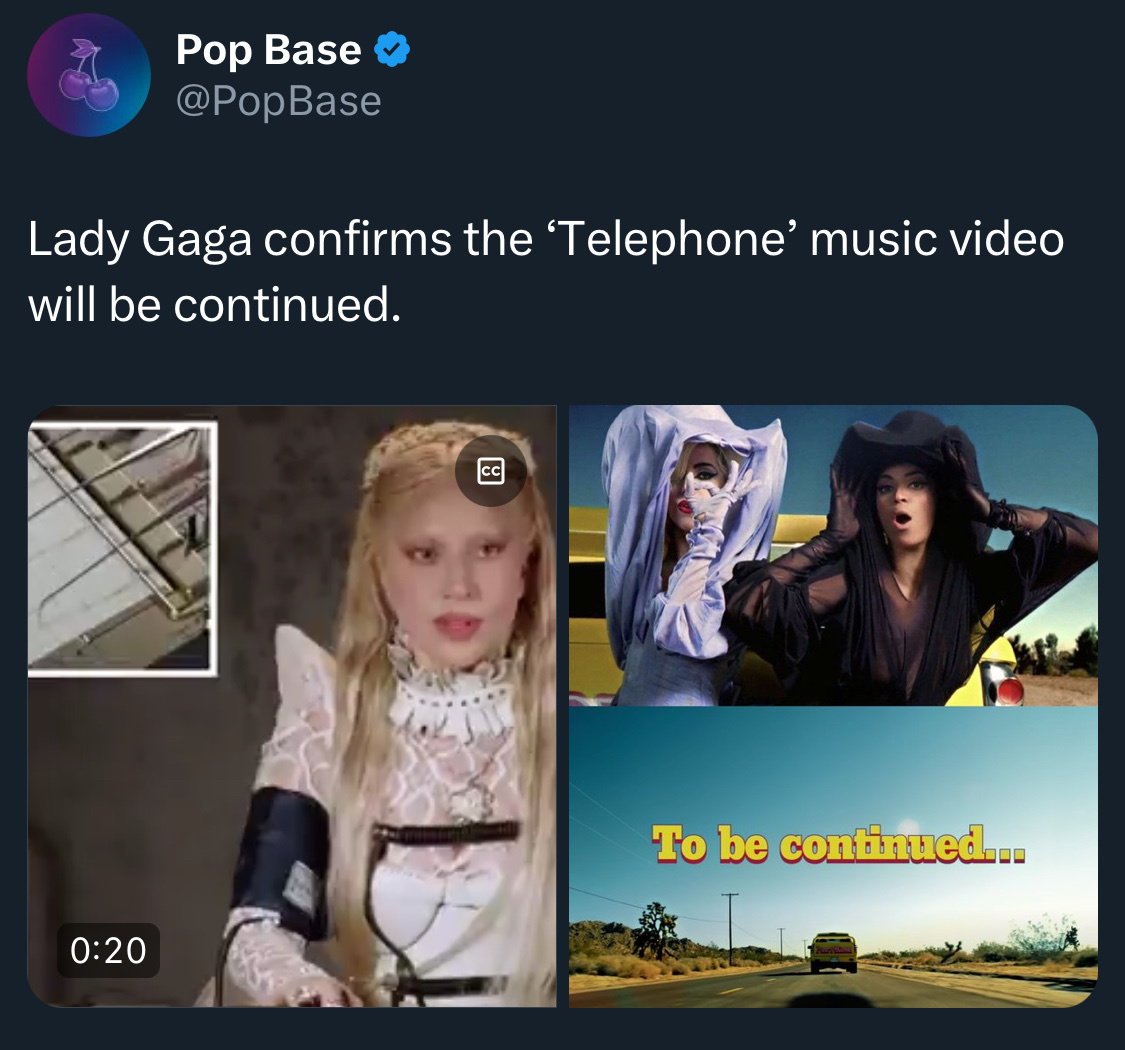
Task: Click the yellow 'To be continued...' caption
Action: coord(838,844)
